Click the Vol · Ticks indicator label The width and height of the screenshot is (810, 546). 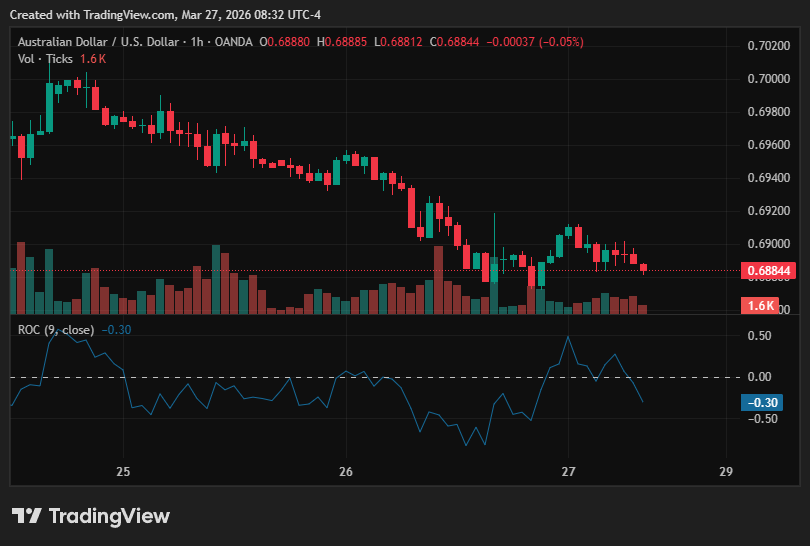click(x=45, y=59)
